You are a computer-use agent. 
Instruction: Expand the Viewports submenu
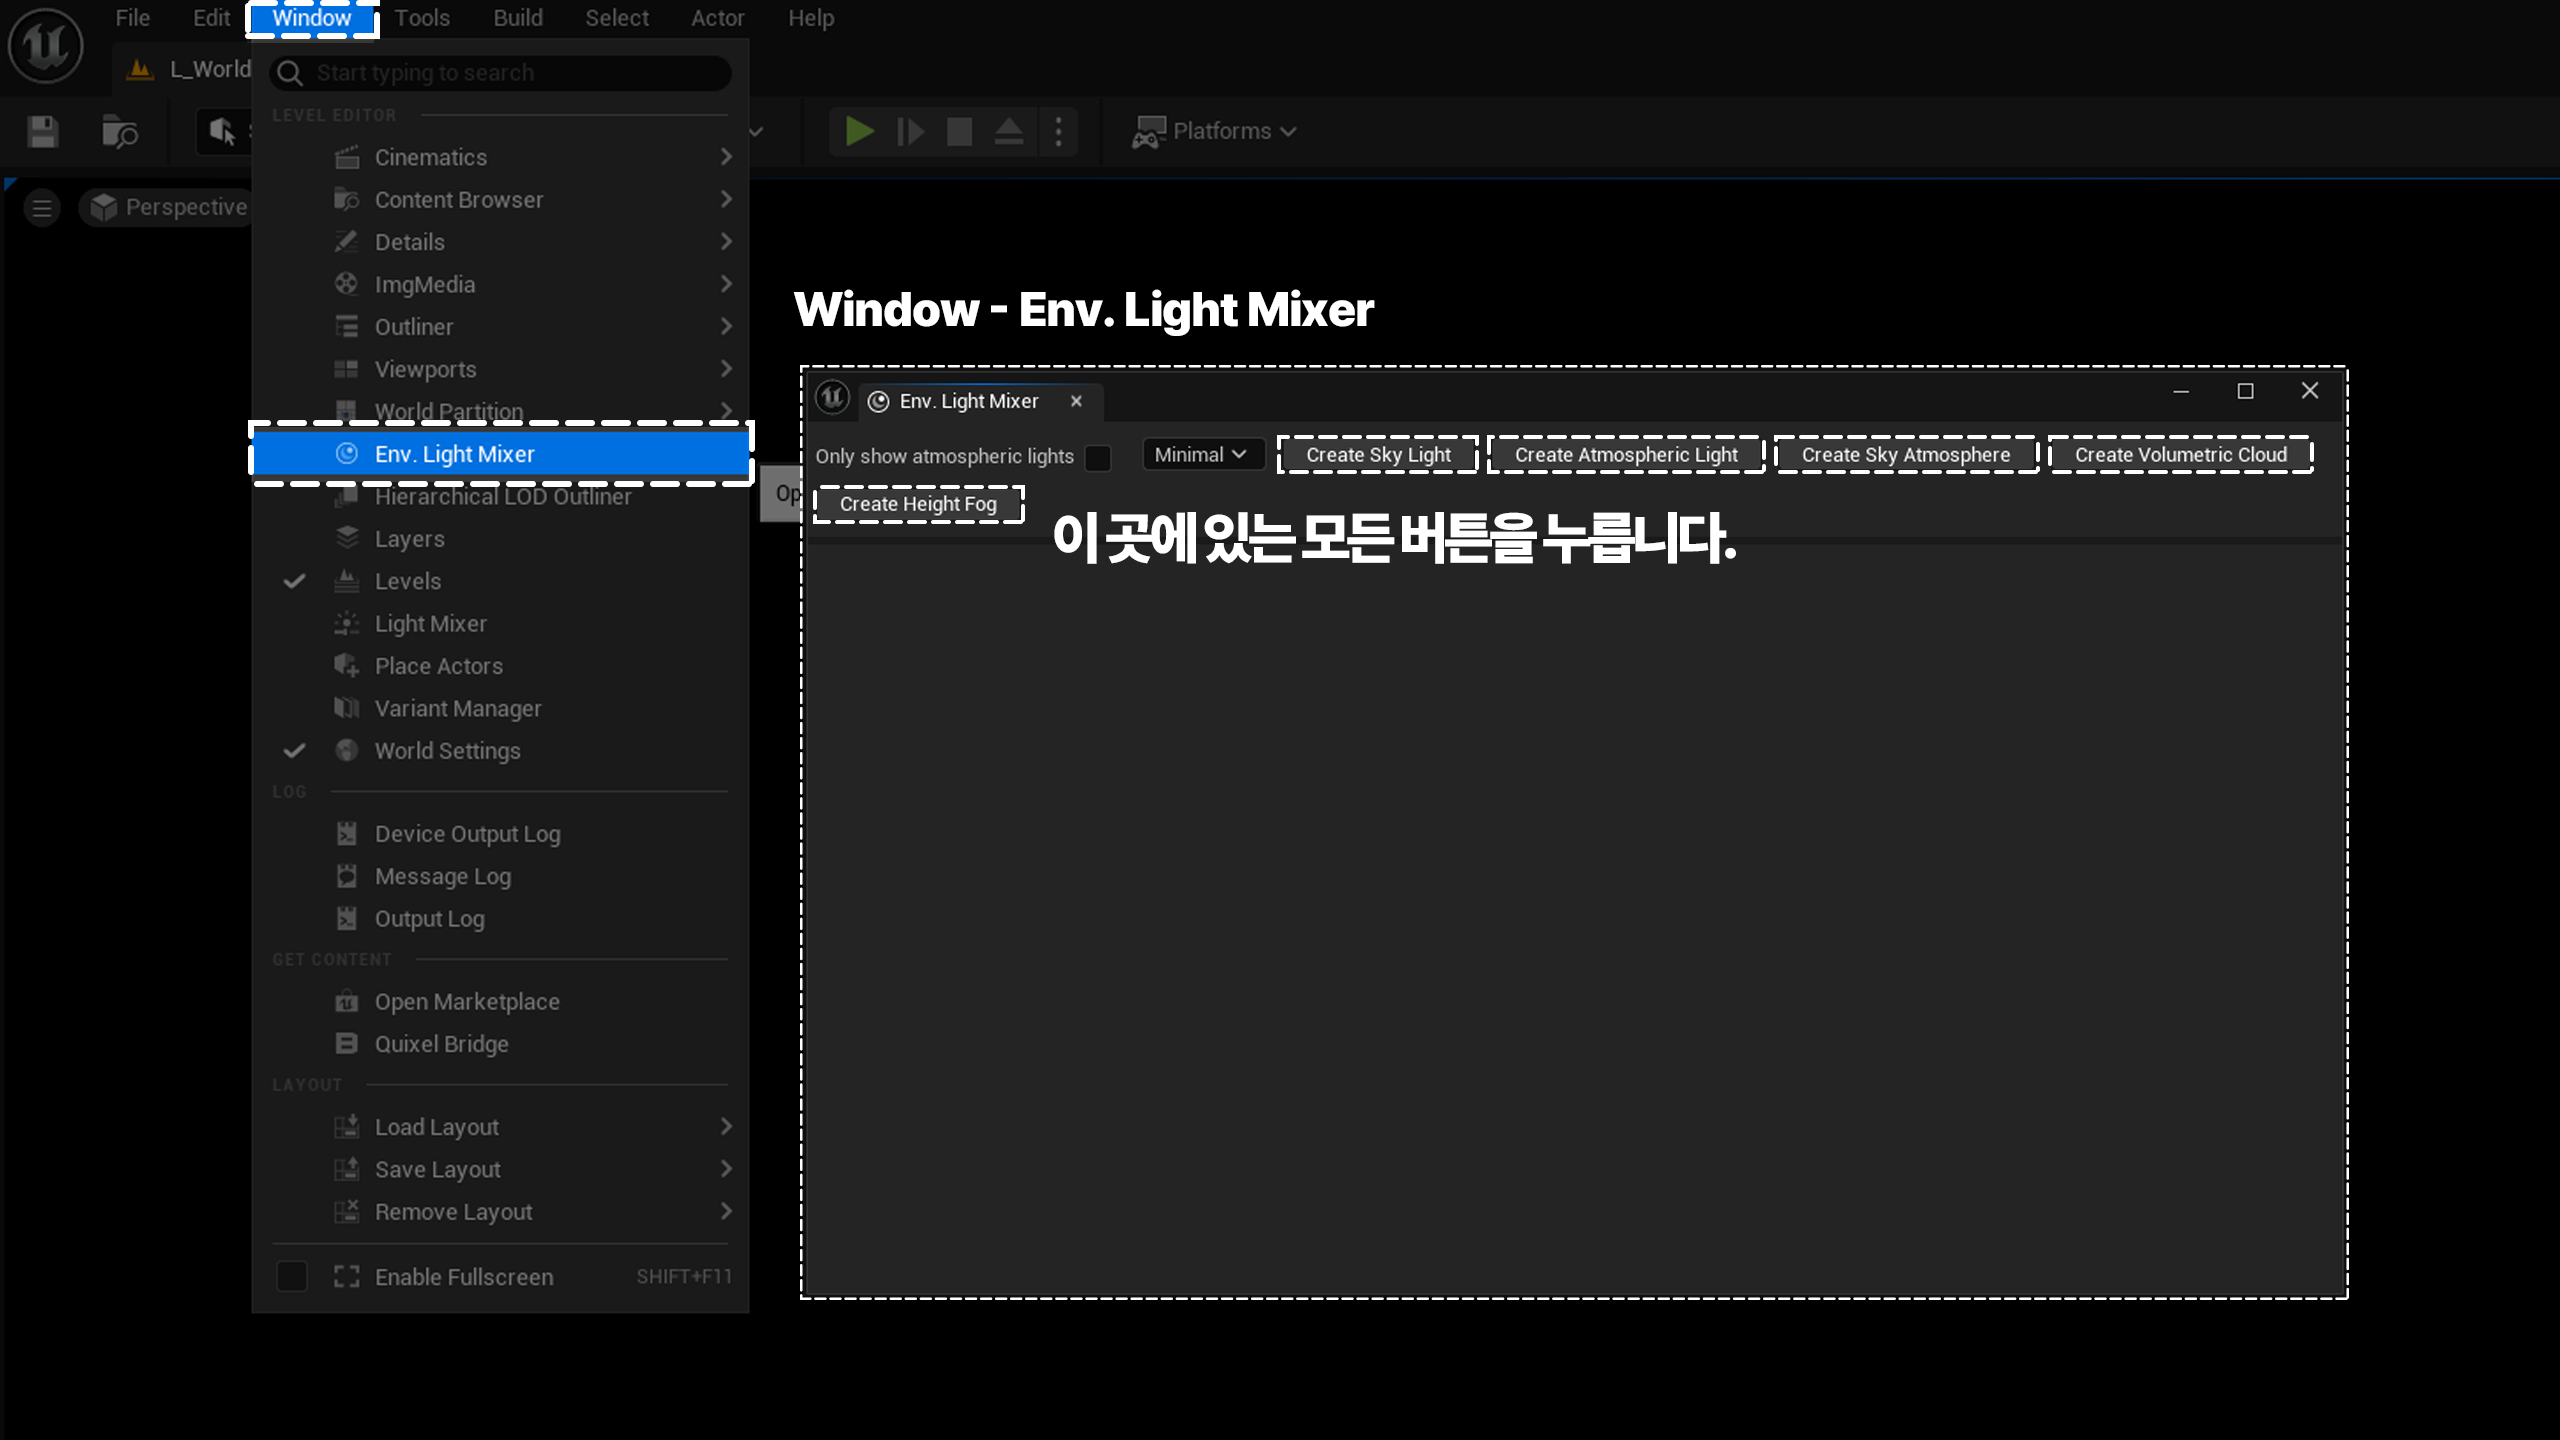coord(500,369)
